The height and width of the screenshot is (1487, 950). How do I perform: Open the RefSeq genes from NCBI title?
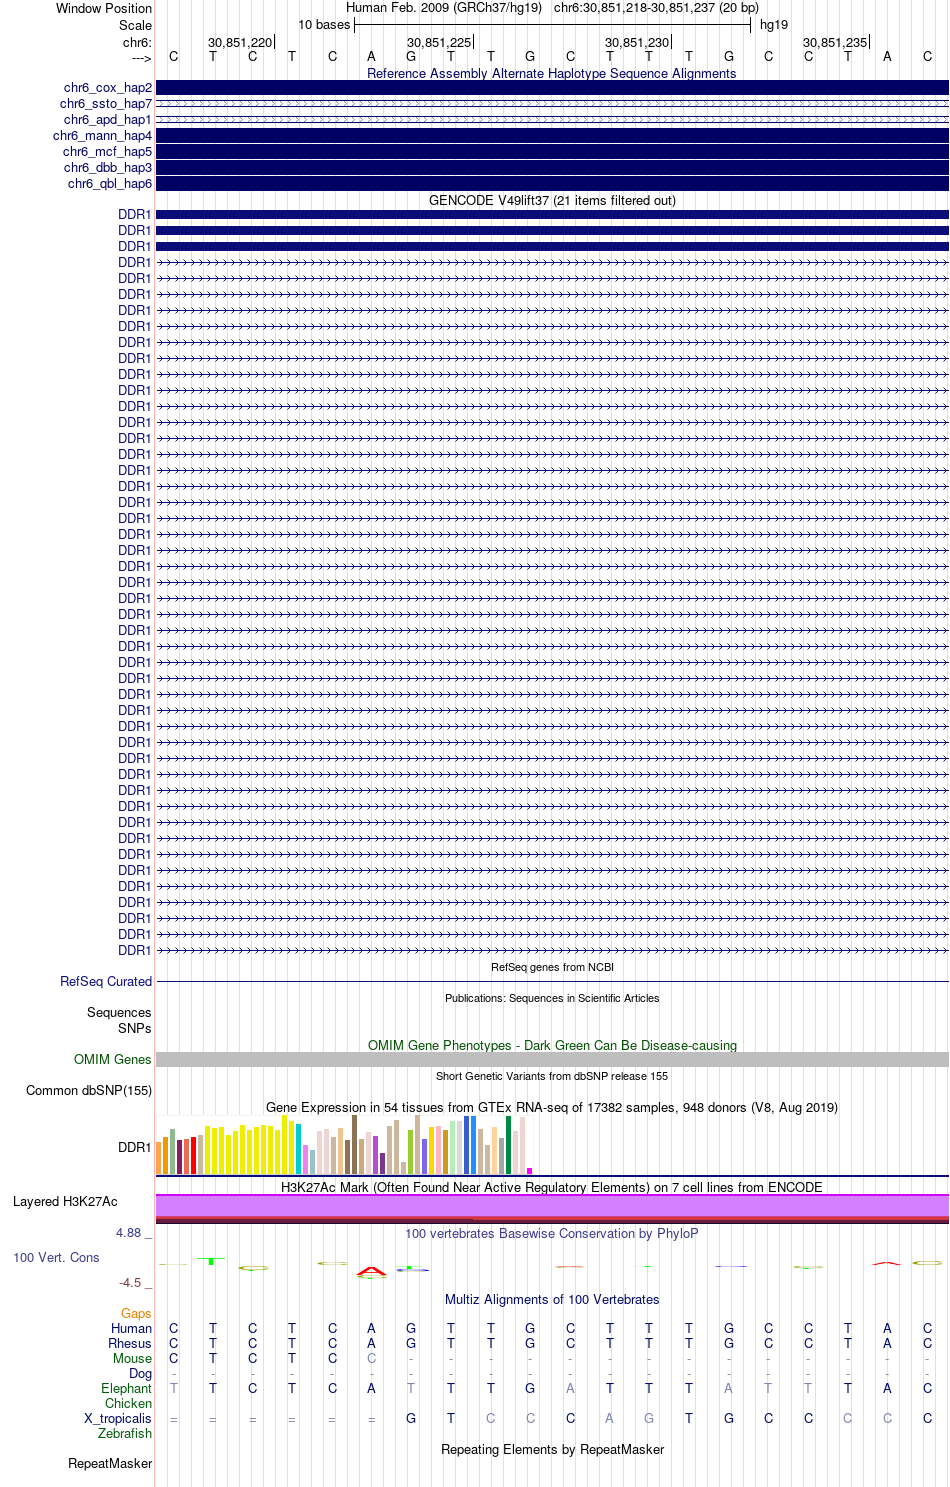point(552,967)
